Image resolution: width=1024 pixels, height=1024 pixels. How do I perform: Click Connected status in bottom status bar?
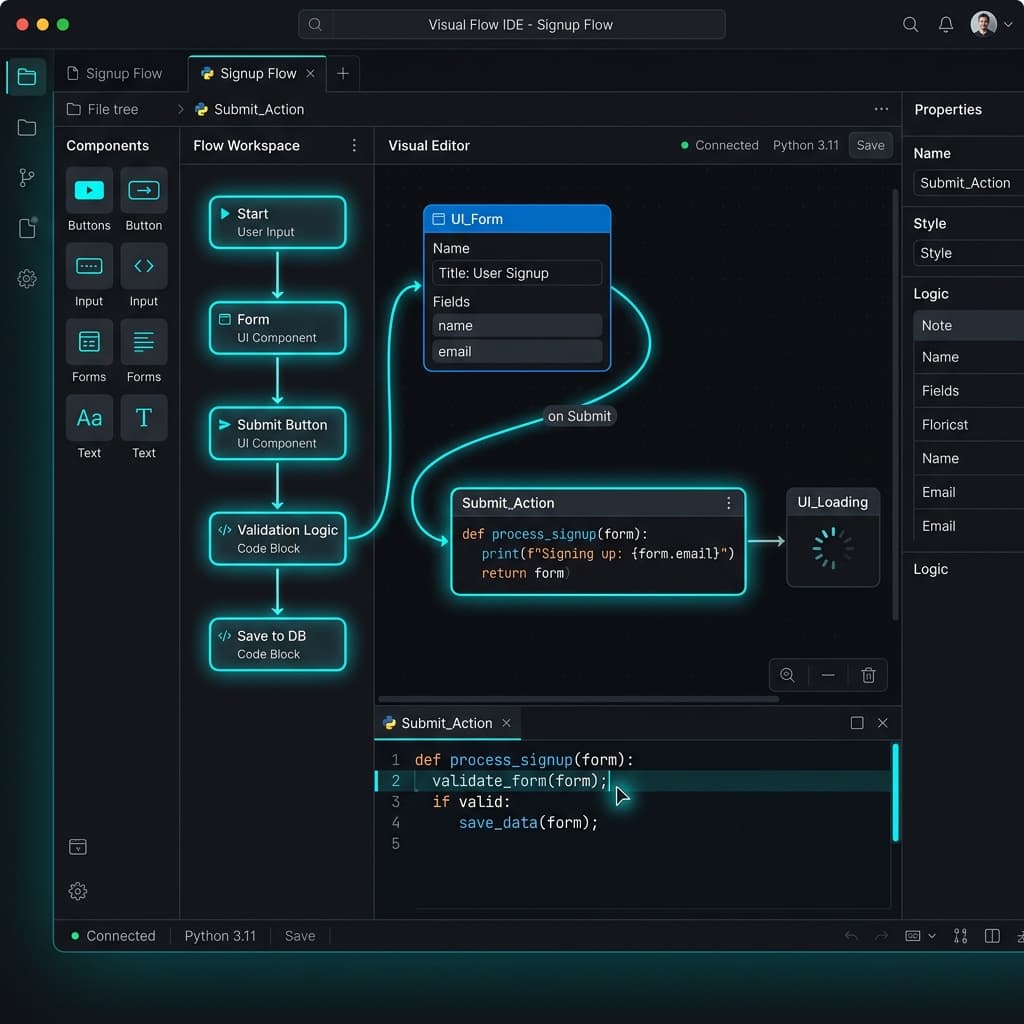tap(114, 936)
